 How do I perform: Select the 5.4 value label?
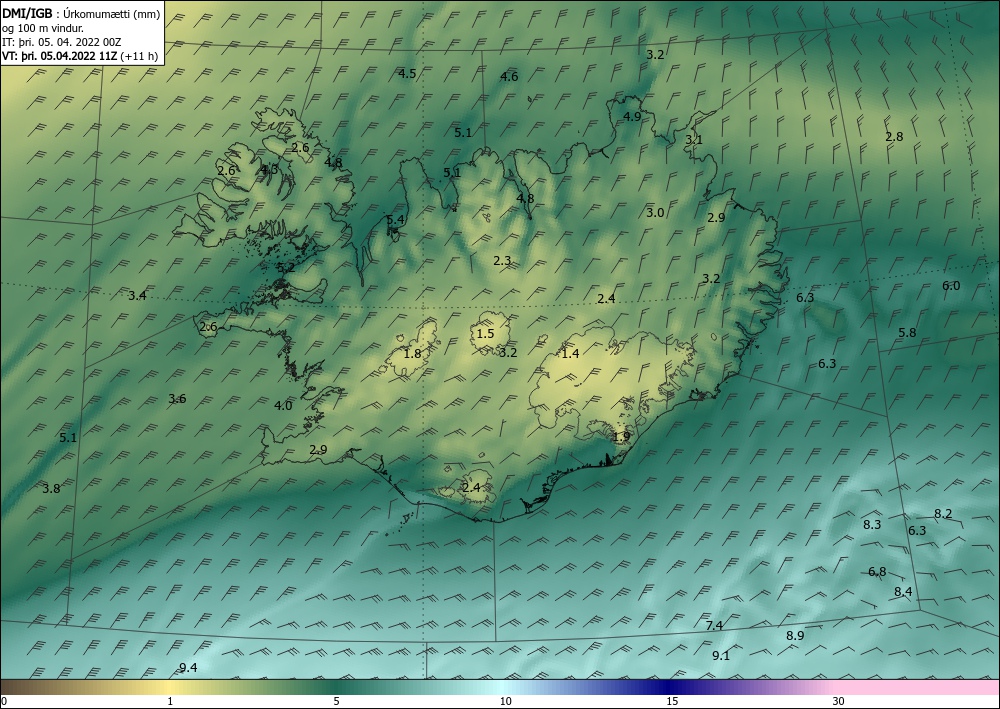[395, 219]
